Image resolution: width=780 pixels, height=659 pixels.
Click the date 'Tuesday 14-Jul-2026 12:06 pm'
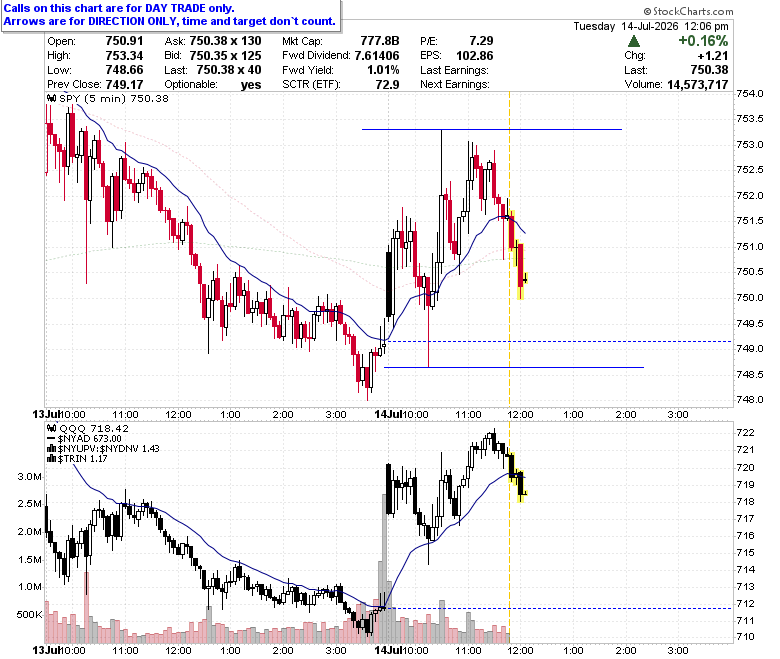651,26
